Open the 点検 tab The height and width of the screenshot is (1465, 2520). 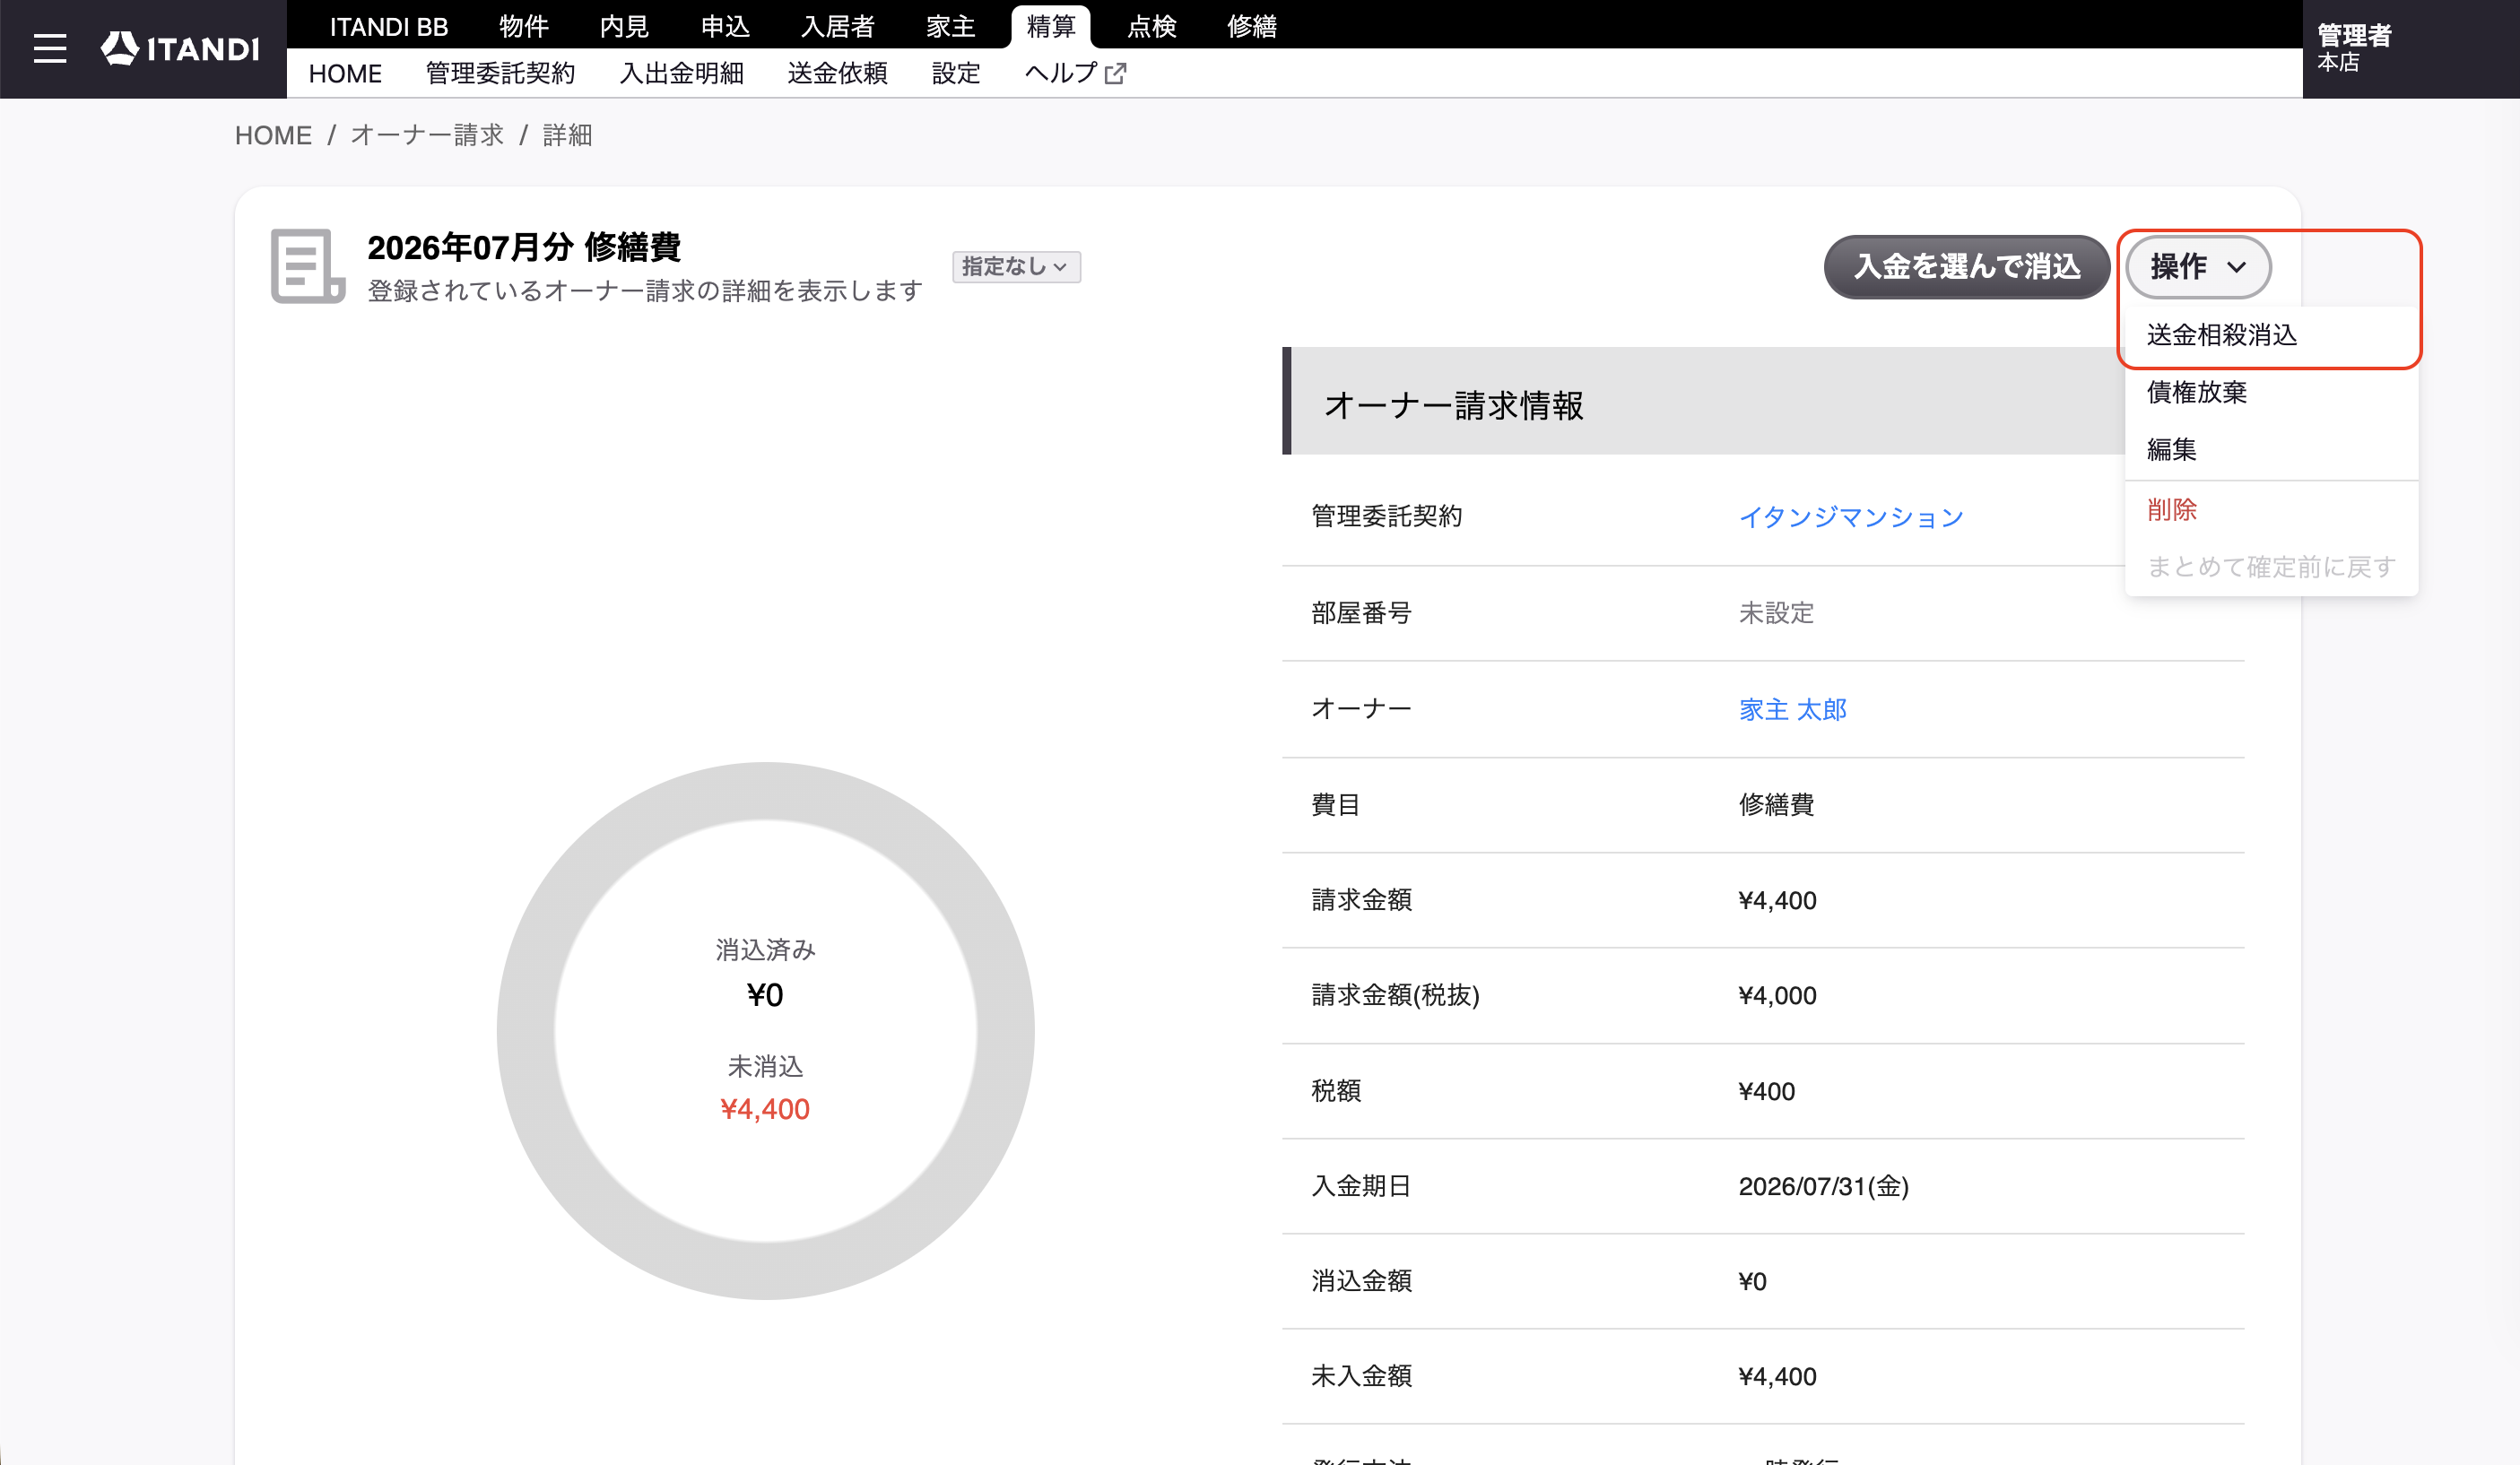coord(1152,26)
